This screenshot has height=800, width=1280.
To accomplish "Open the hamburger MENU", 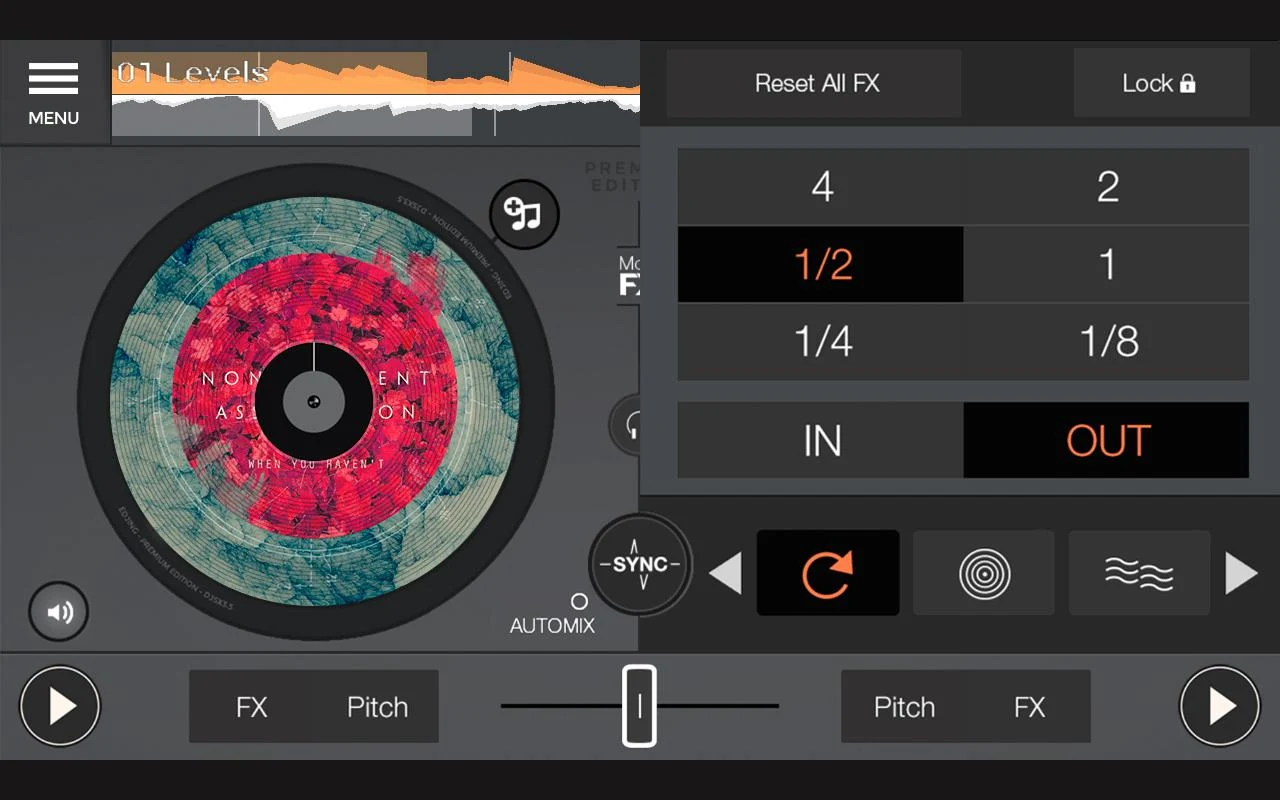I will pyautogui.click(x=54, y=93).
